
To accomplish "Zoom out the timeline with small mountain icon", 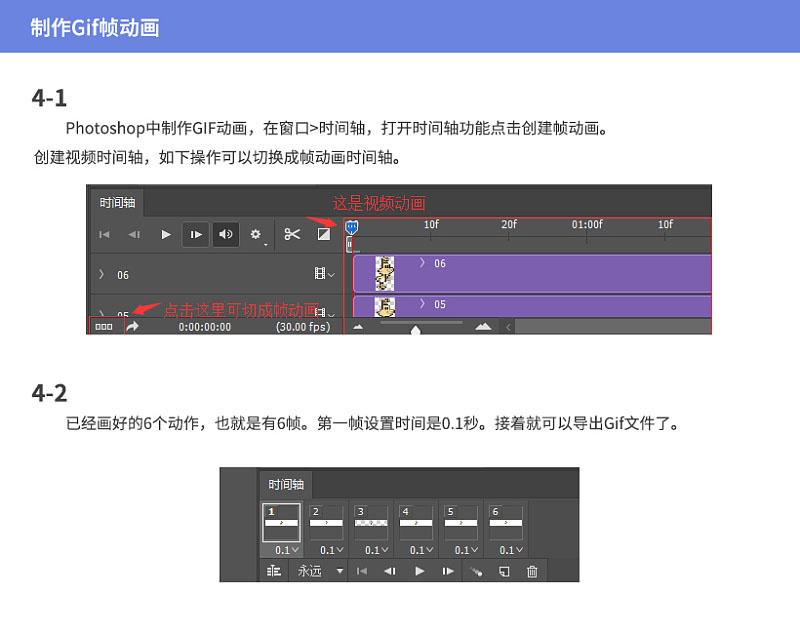I will tap(358, 327).
